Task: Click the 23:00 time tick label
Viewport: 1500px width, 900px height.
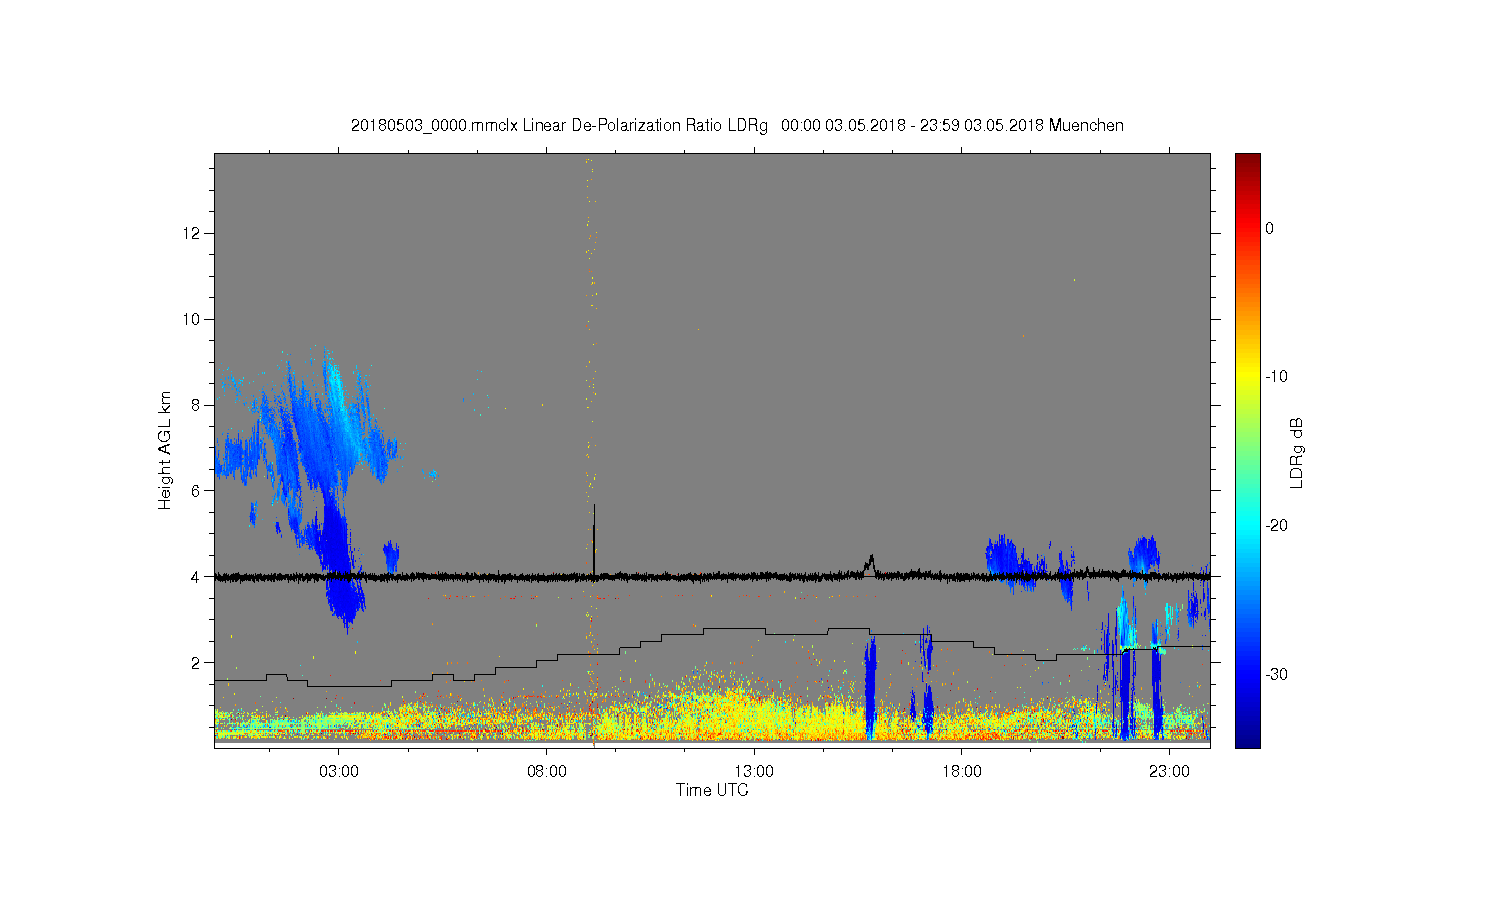Action: pos(1169,771)
